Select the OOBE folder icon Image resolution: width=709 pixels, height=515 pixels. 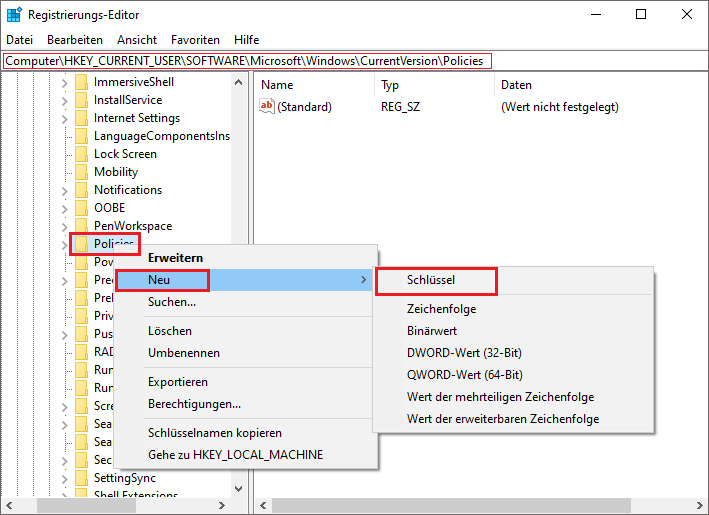(x=81, y=208)
